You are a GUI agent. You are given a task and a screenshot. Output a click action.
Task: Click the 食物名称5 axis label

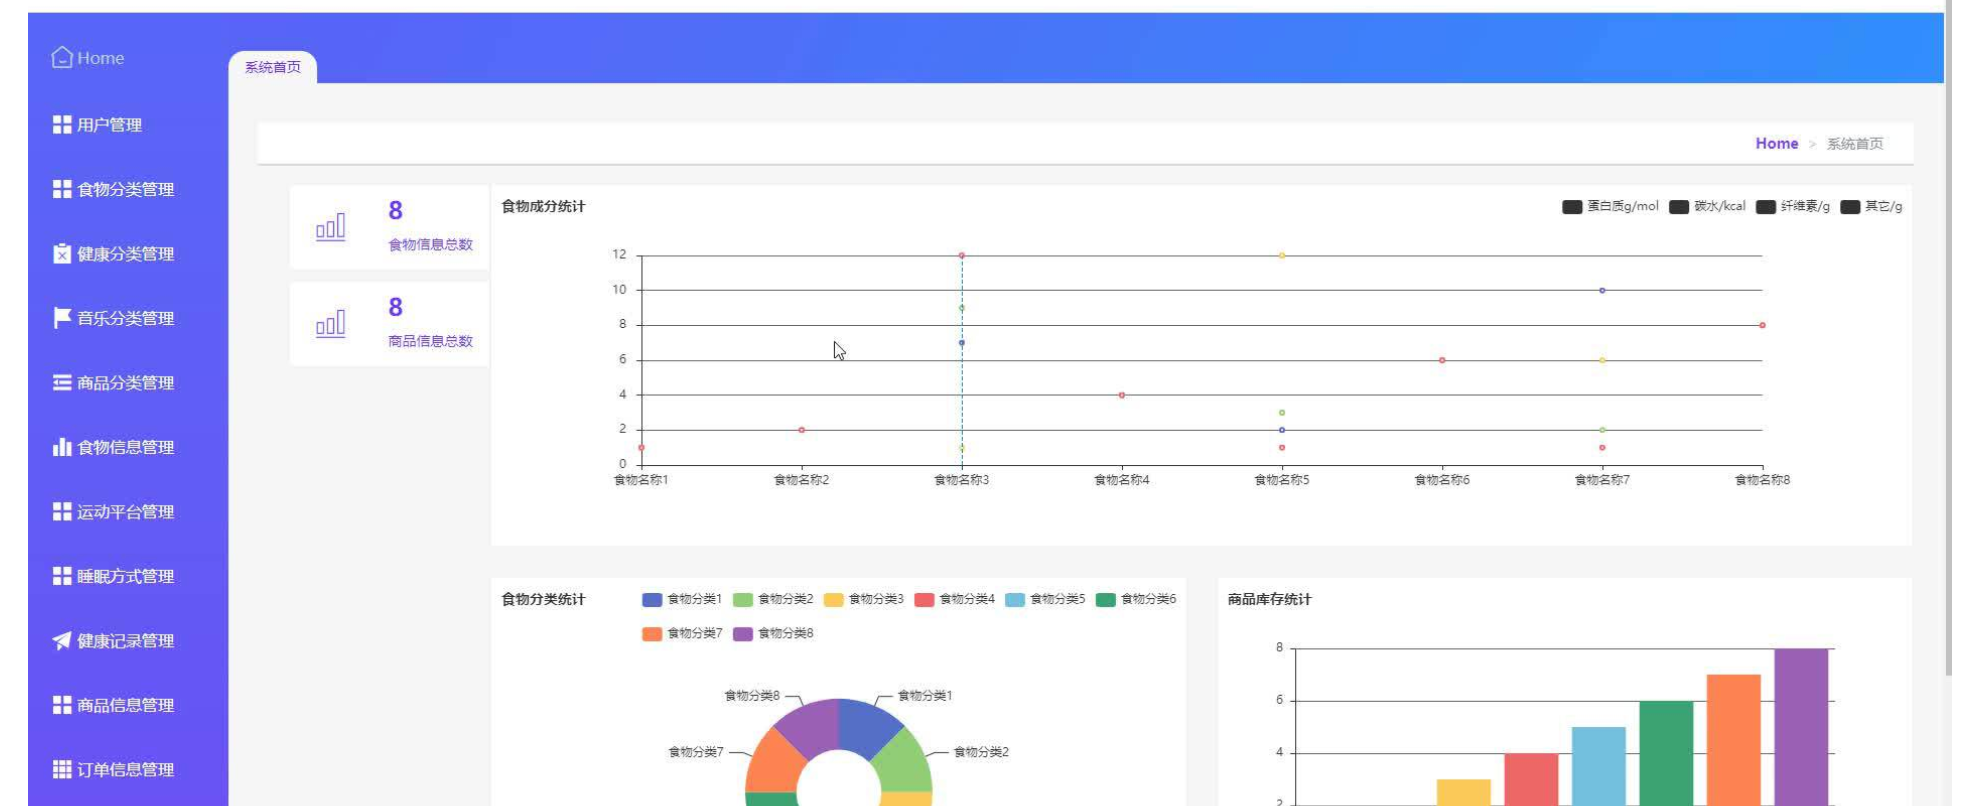[1282, 480]
